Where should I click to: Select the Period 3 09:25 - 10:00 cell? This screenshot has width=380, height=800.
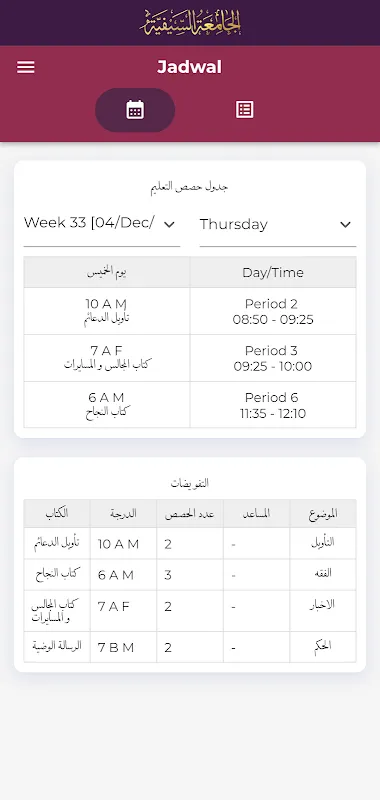click(273, 358)
